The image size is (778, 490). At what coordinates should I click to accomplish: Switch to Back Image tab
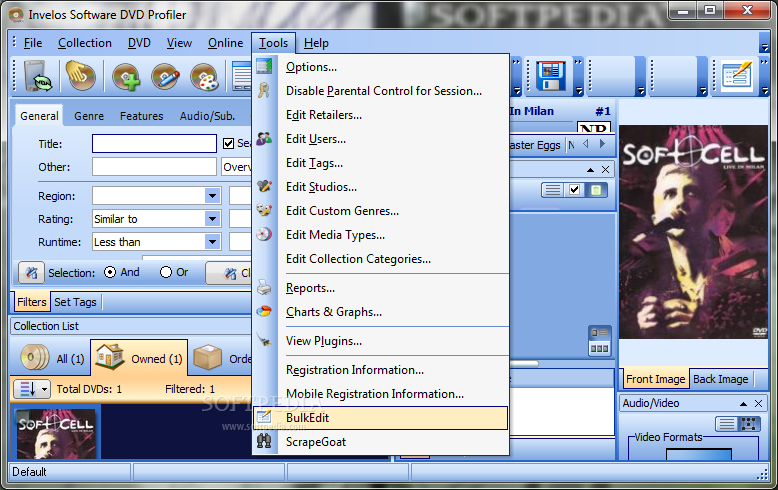(720, 379)
